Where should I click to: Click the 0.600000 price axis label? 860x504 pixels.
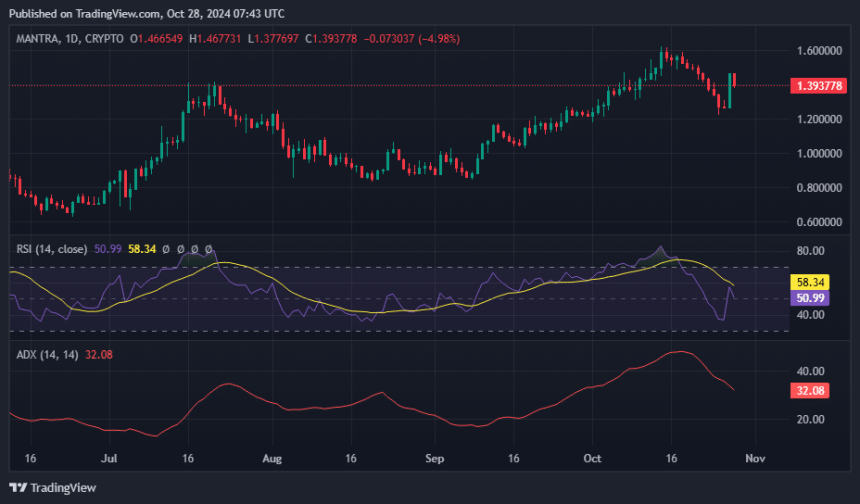pyautogui.click(x=819, y=222)
